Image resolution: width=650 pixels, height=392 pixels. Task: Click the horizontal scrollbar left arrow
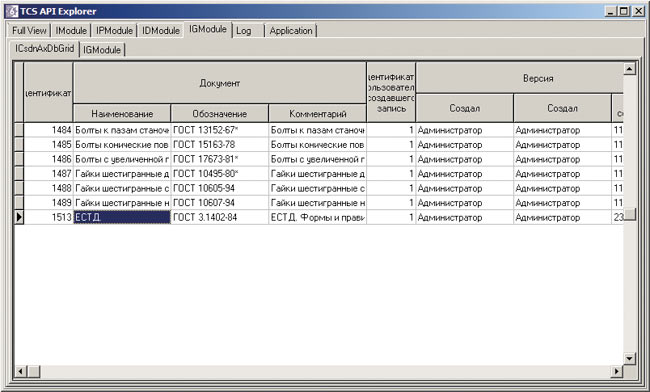click(x=20, y=372)
